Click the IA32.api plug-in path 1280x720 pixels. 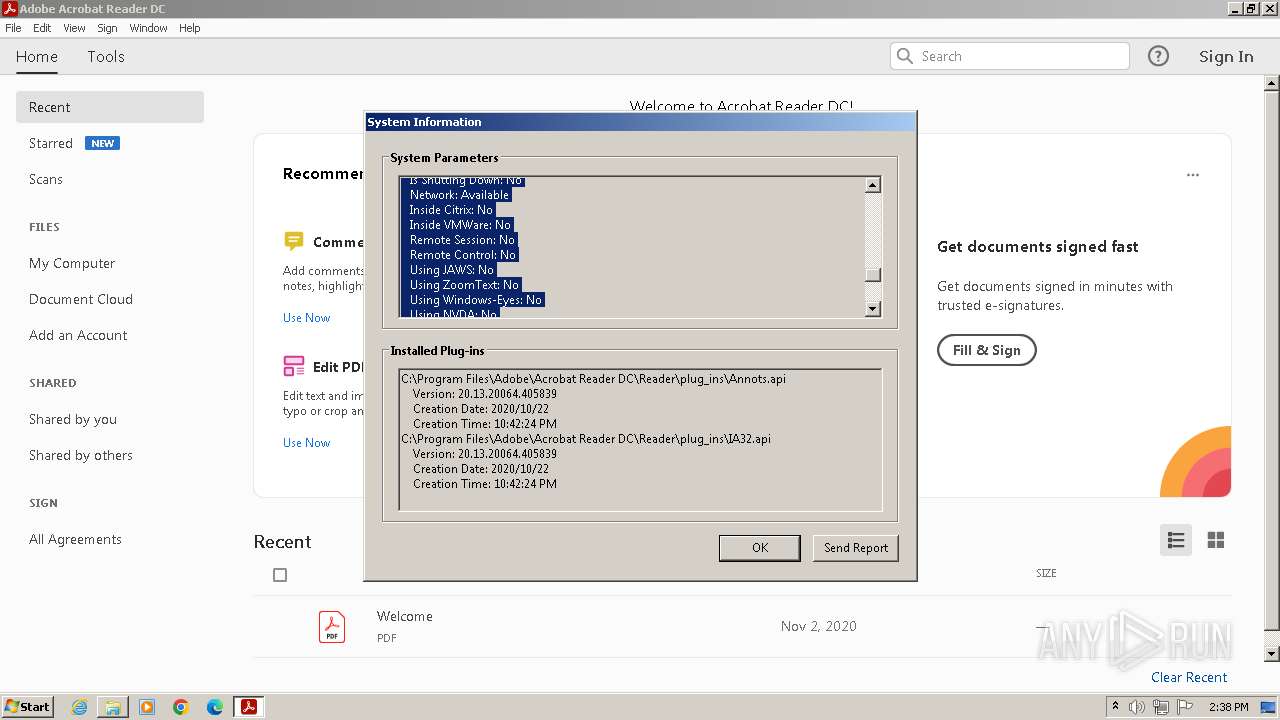click(x=586, y=439)
